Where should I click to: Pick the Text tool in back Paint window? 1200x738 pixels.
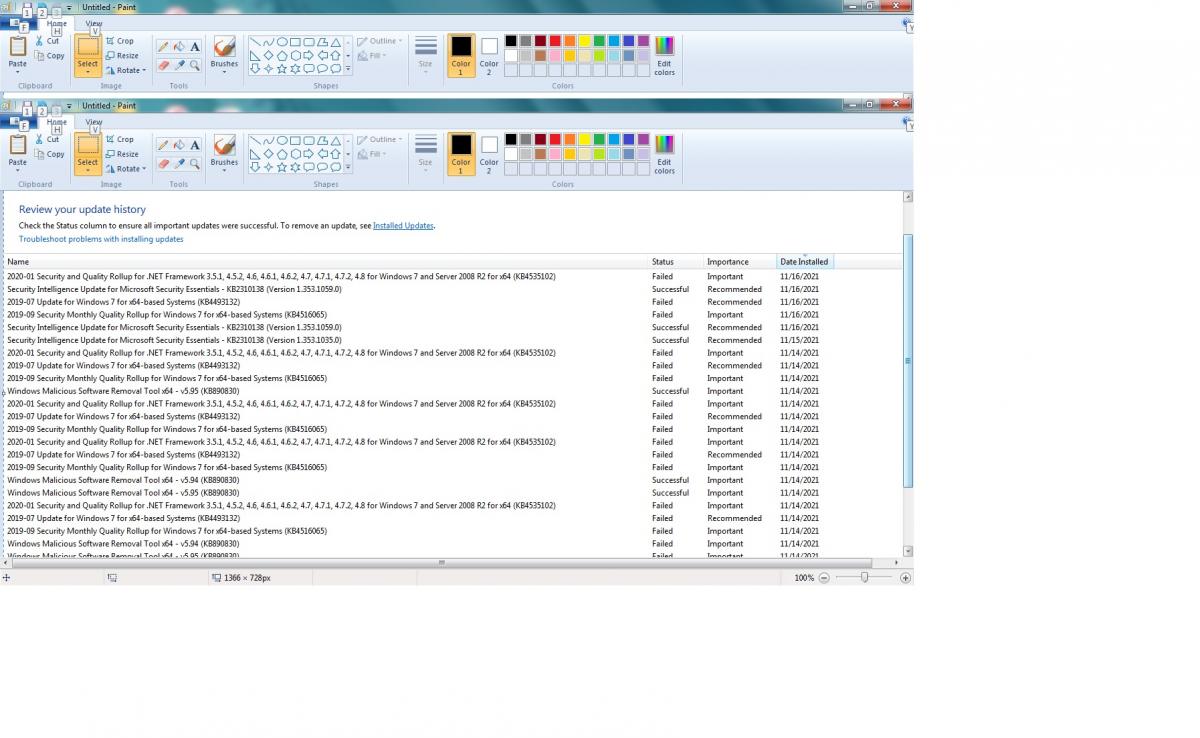point(195,46)
